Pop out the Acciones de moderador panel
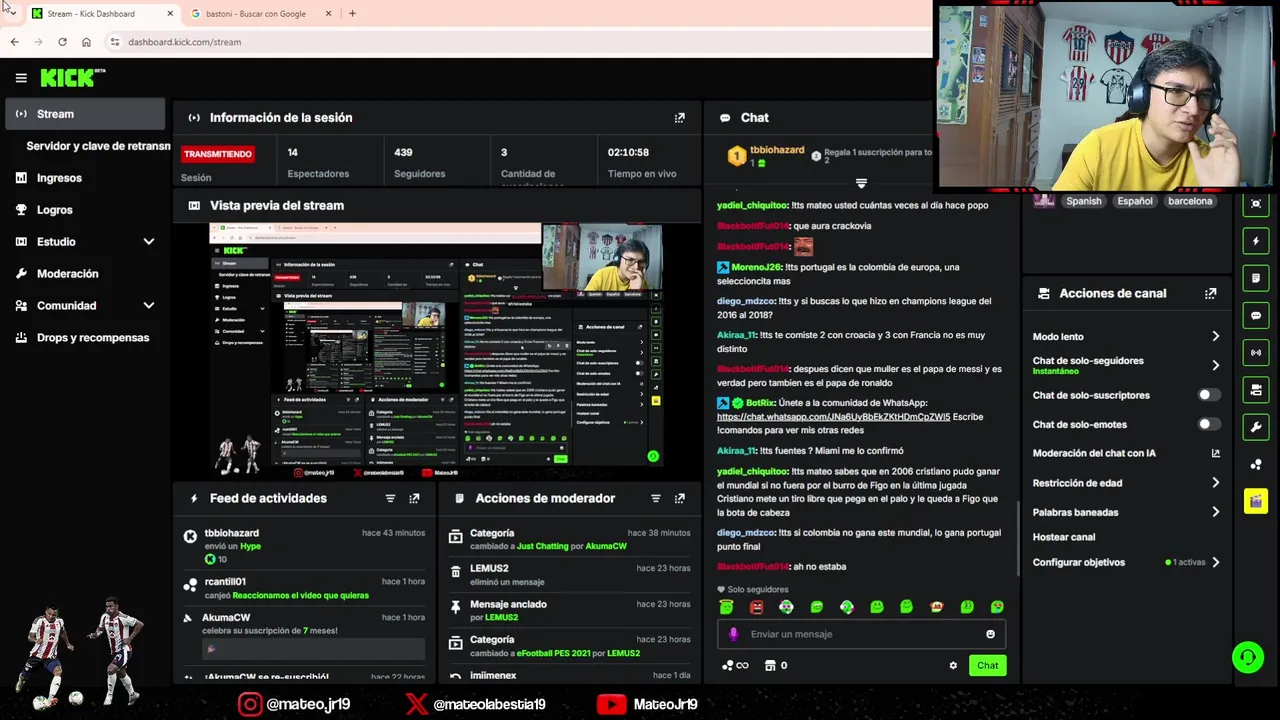This screenshot has width=1280, height=720. [680, 498]
